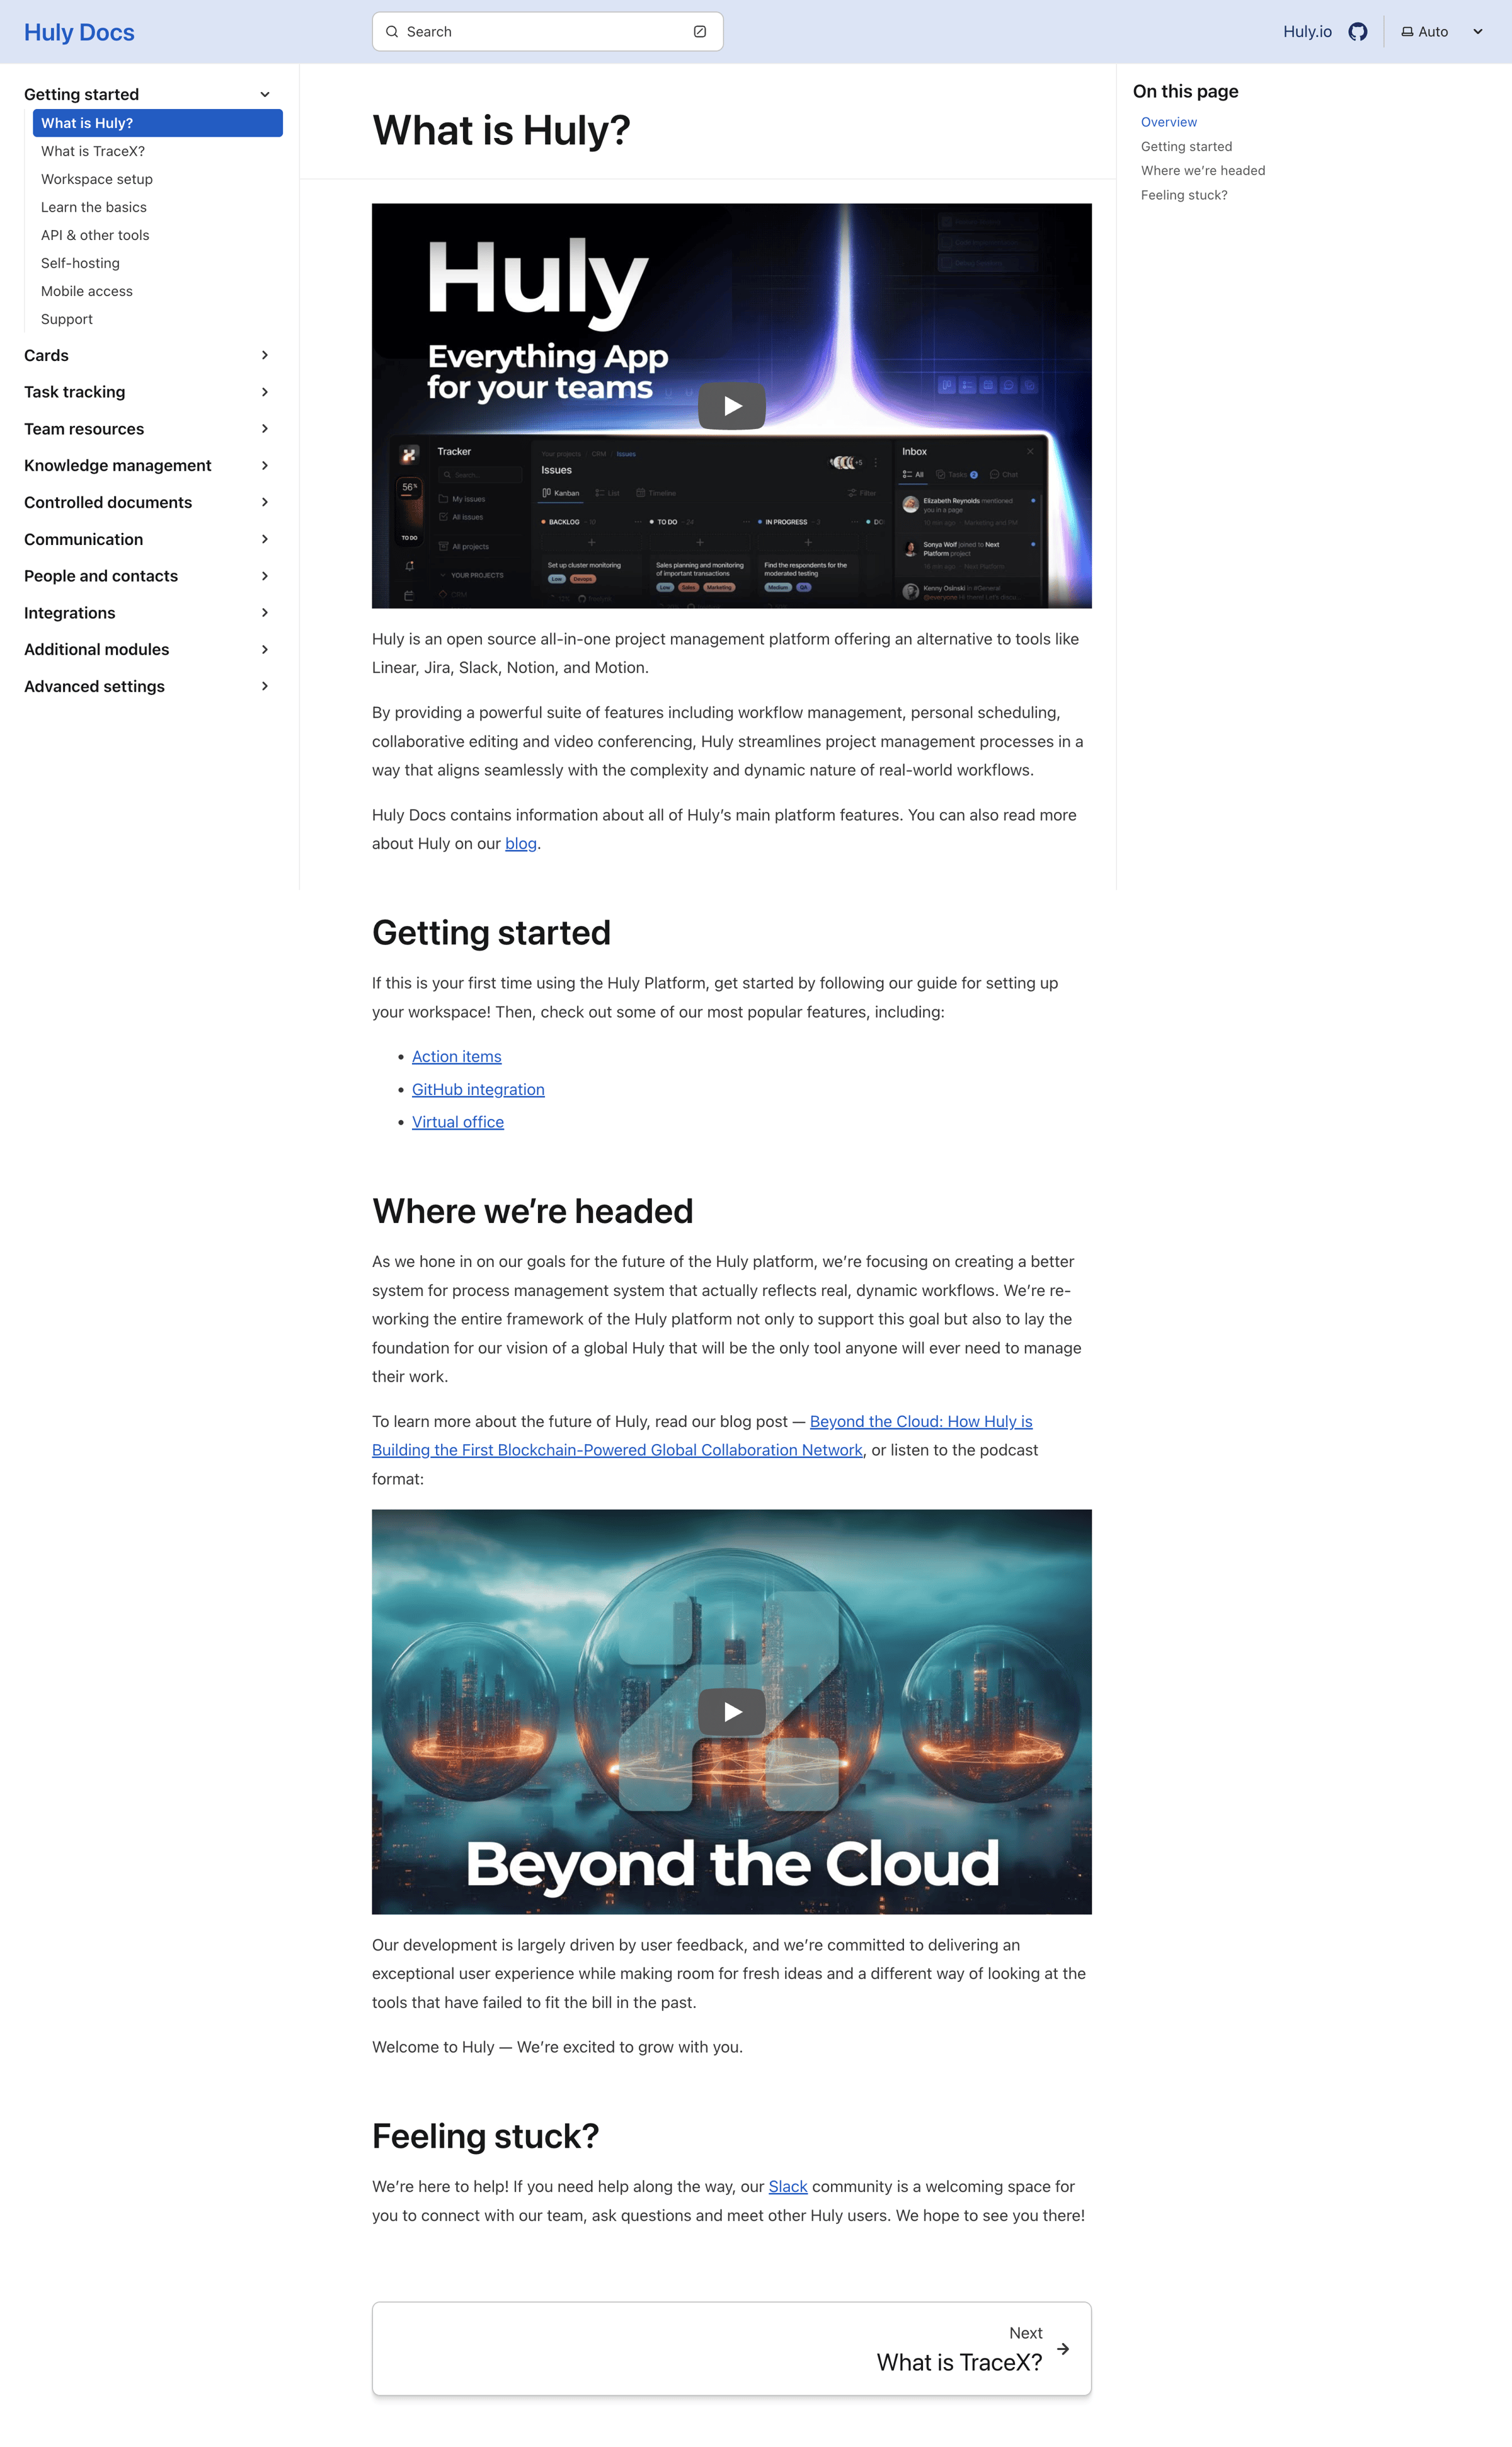Select What is Huly? in sidebar
Viewport: 1512px width, 2447px height.
pyautogui.click(x=158, y=123)
